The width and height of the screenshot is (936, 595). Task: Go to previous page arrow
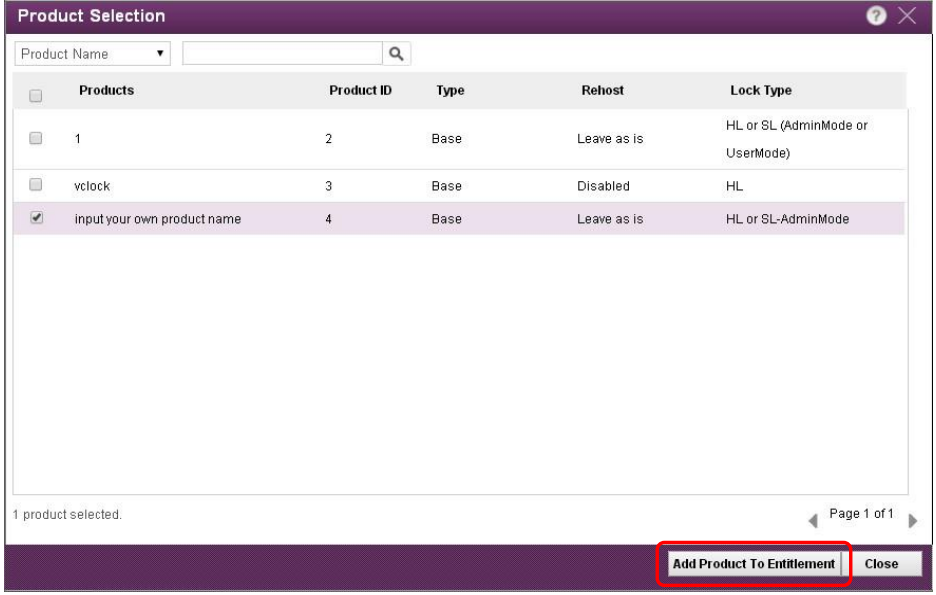tap(811, 520)
